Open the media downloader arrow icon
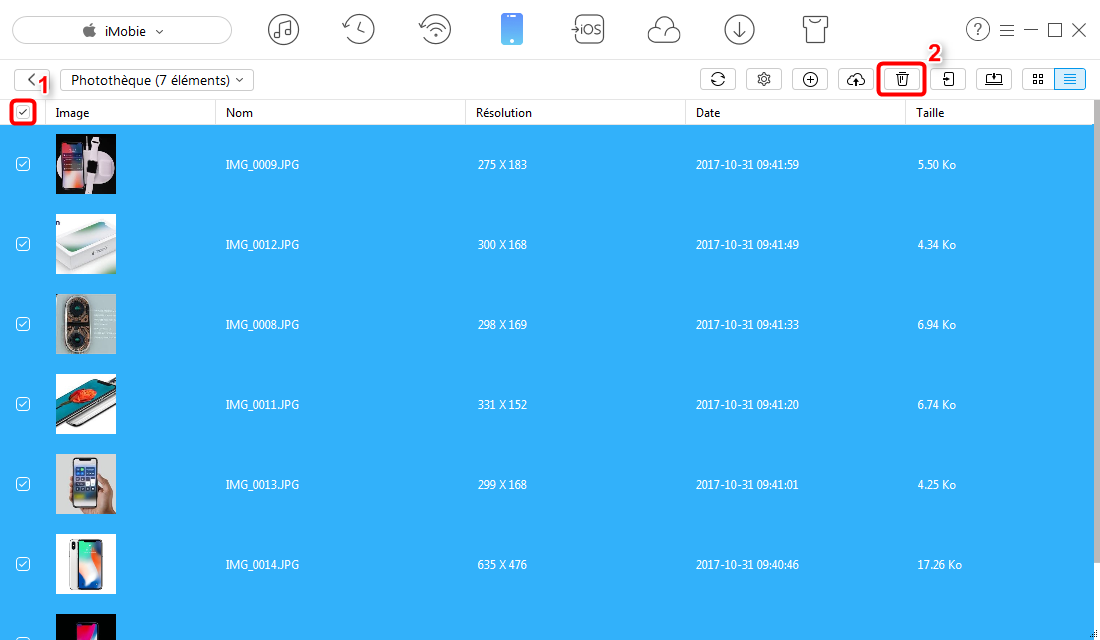Viewport: 1100px width, 640px height. [739, 30]
